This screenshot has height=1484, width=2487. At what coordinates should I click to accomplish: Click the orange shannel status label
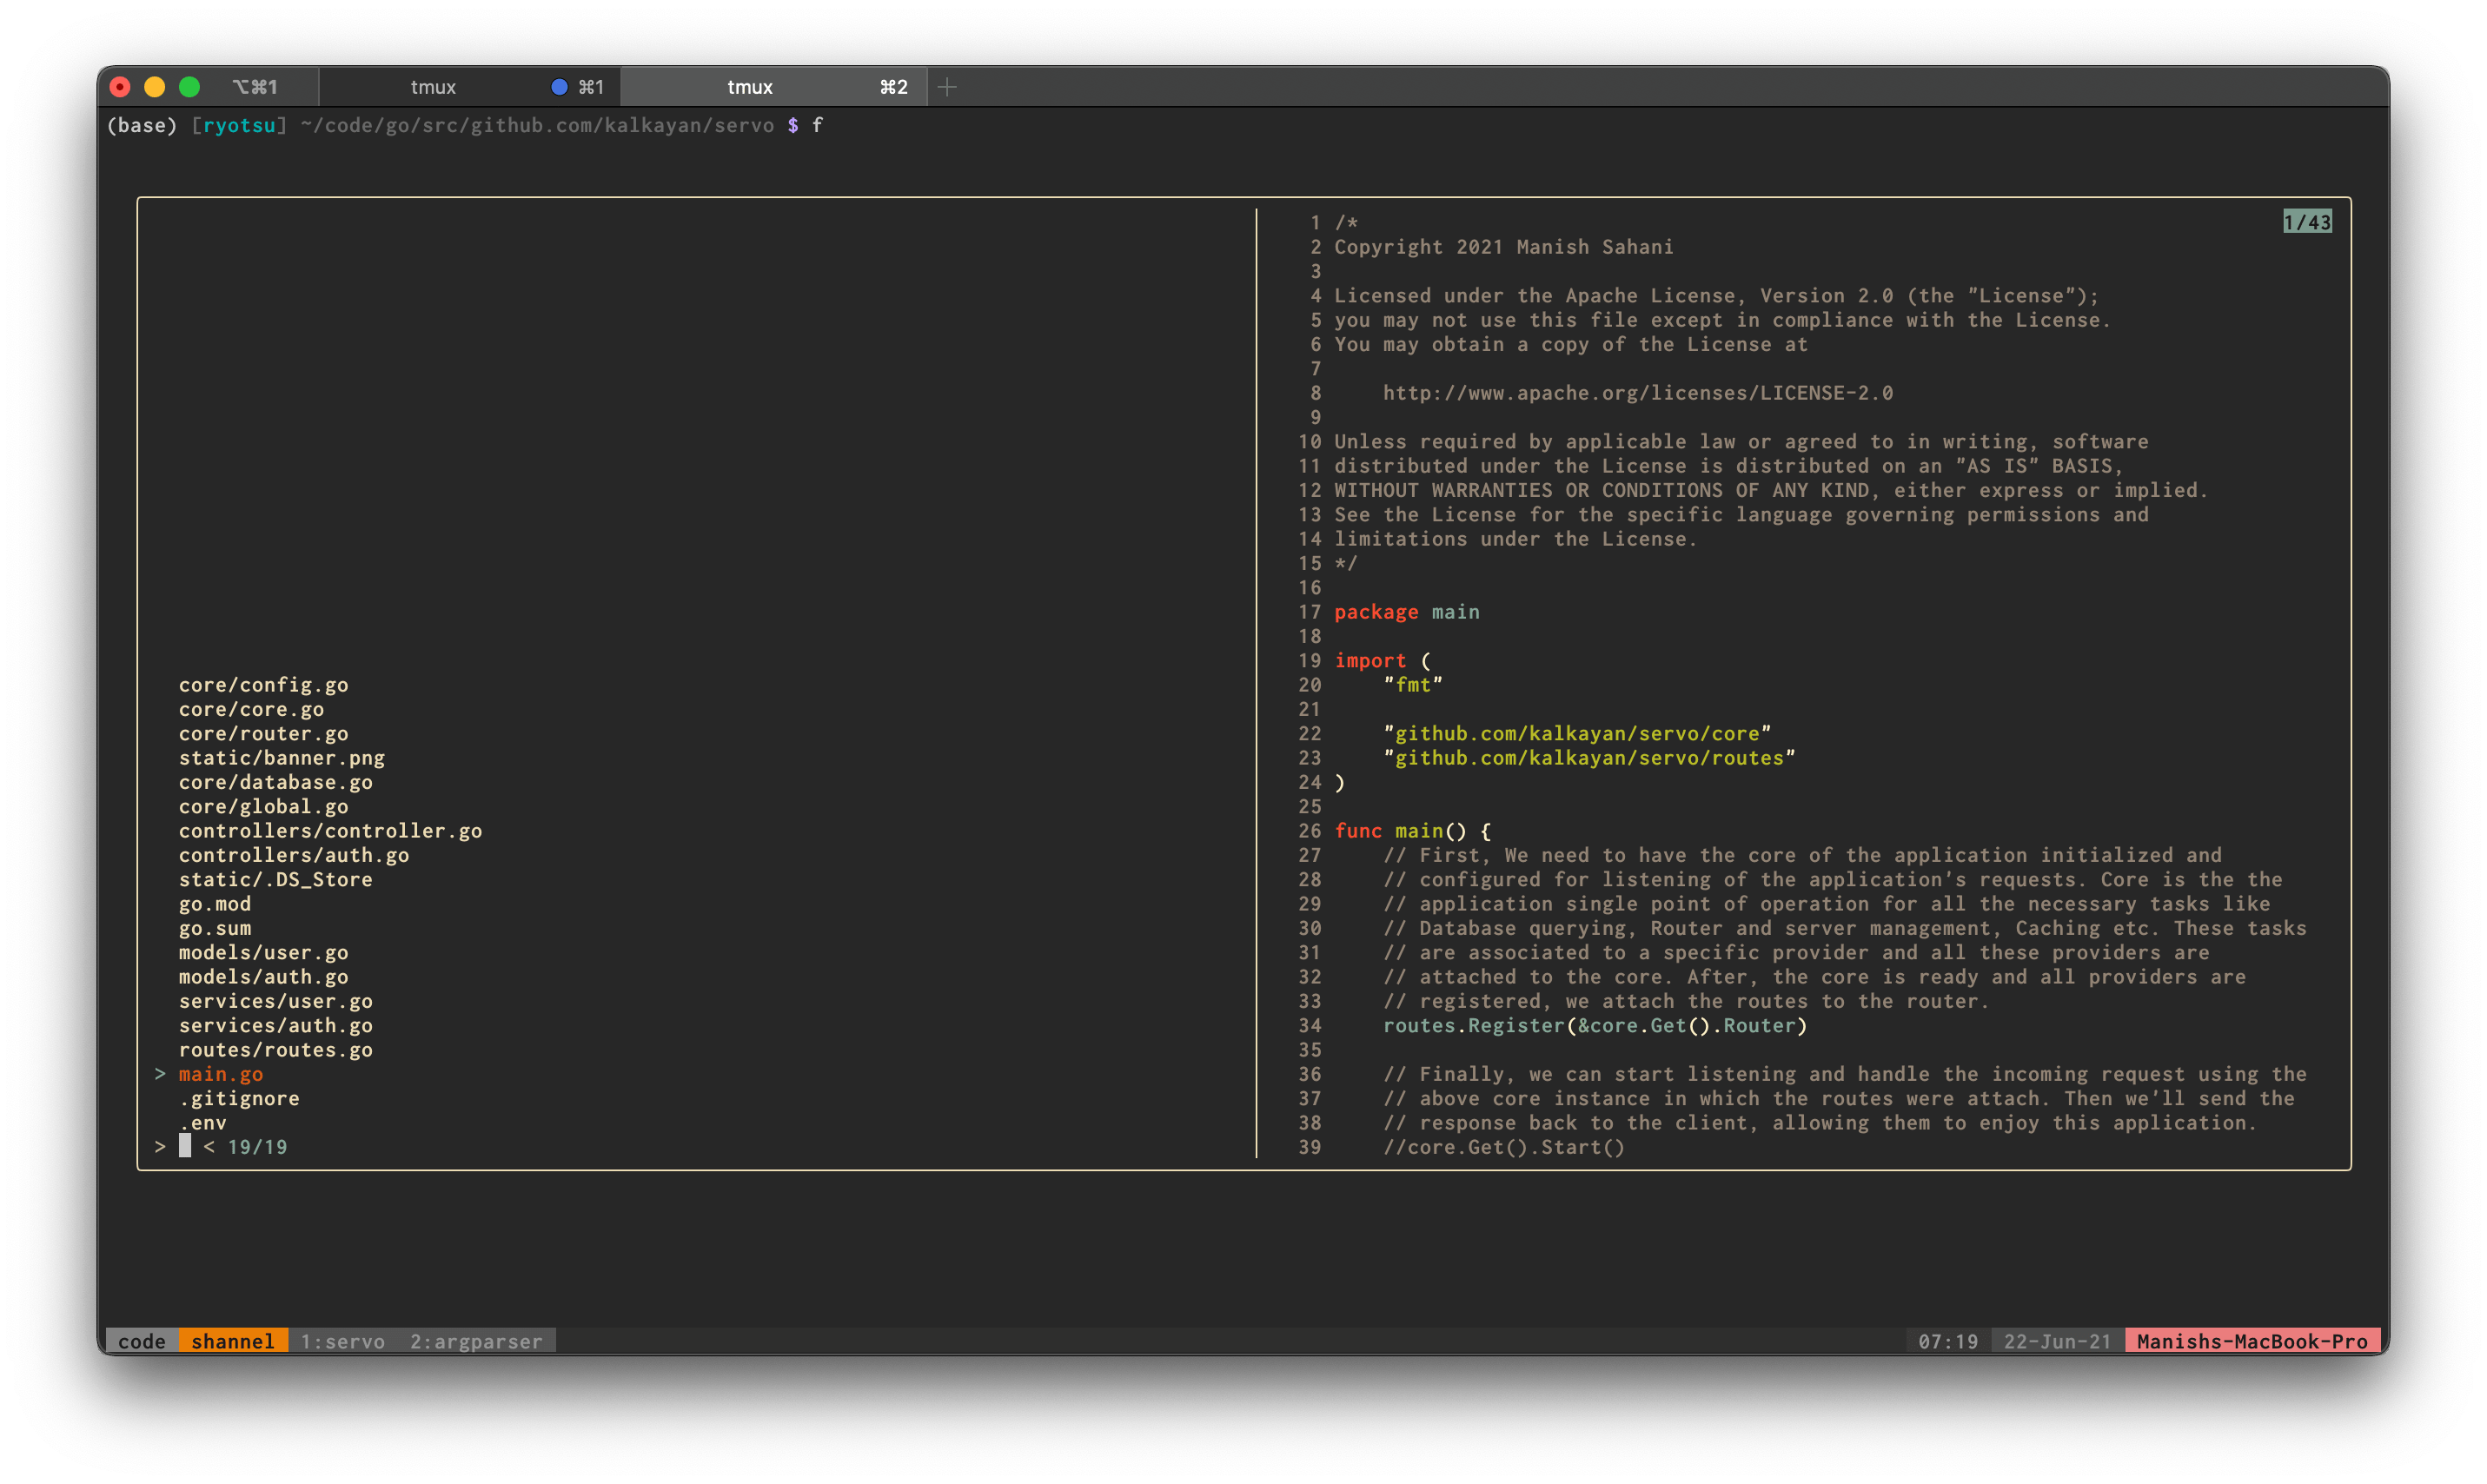tap(232, 1341)
